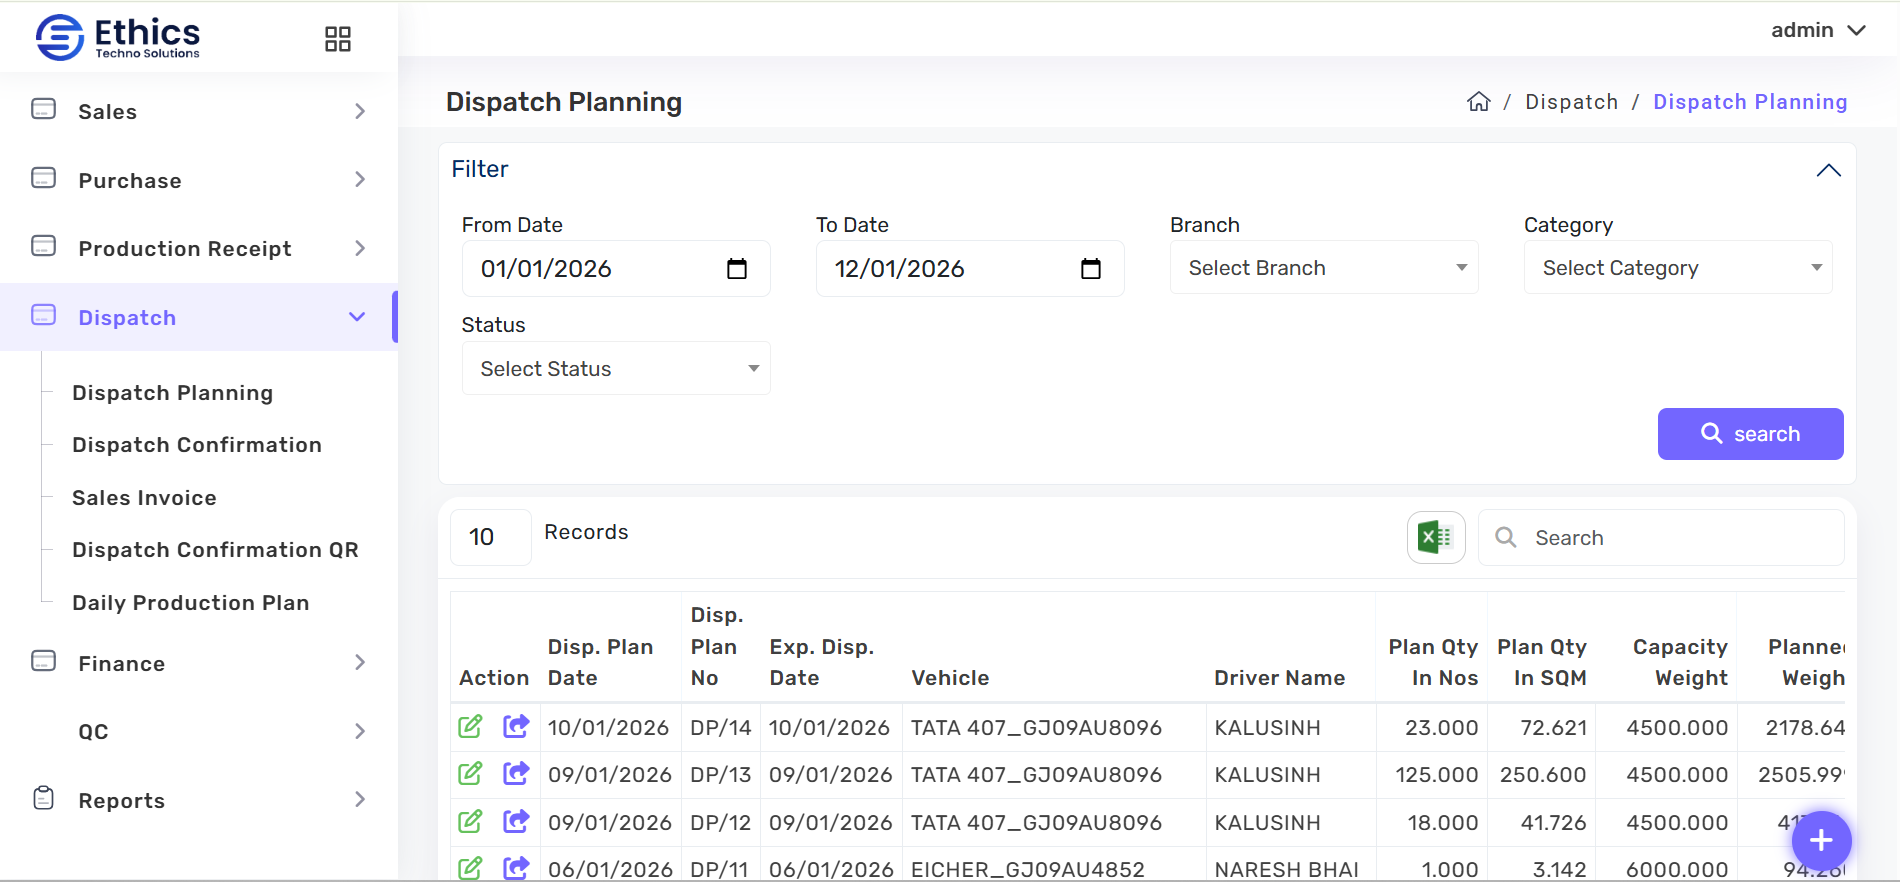Open grid menu icon beside logo

point(338,39)
